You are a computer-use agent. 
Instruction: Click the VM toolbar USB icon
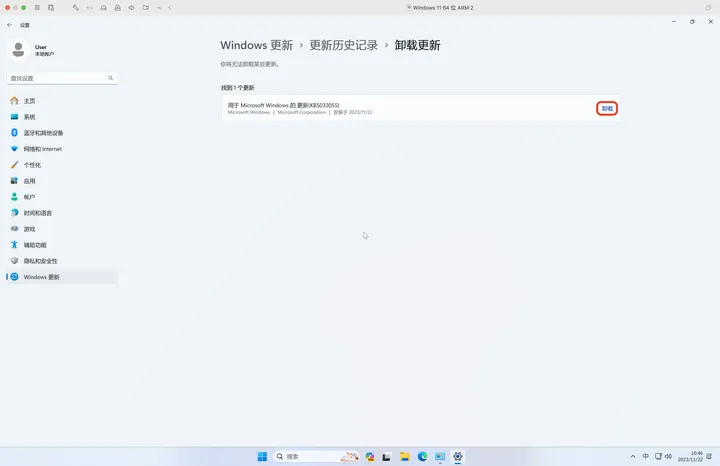pos(159,7)
